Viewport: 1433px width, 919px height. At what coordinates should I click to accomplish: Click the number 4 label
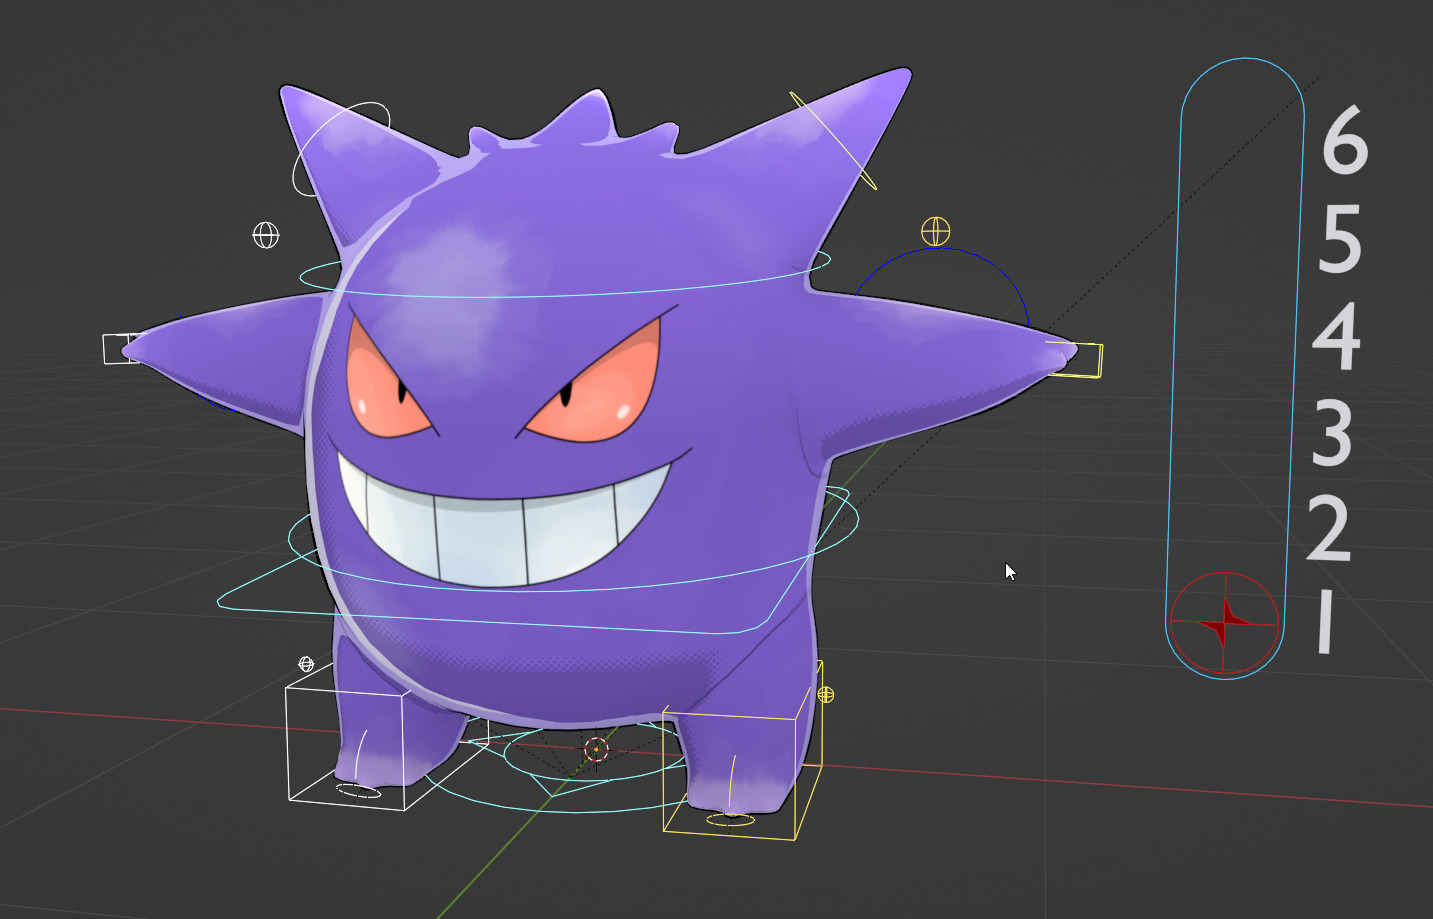(x=1336, y=335)
